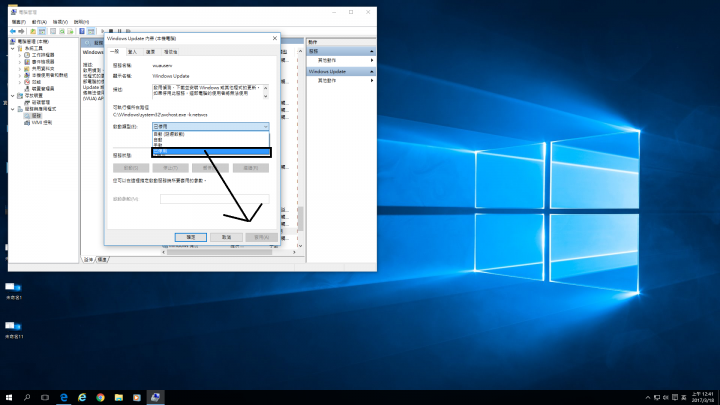
Task: Toggle the Show/Hide Action Pane toolbar icon
Action: (91, 31)
